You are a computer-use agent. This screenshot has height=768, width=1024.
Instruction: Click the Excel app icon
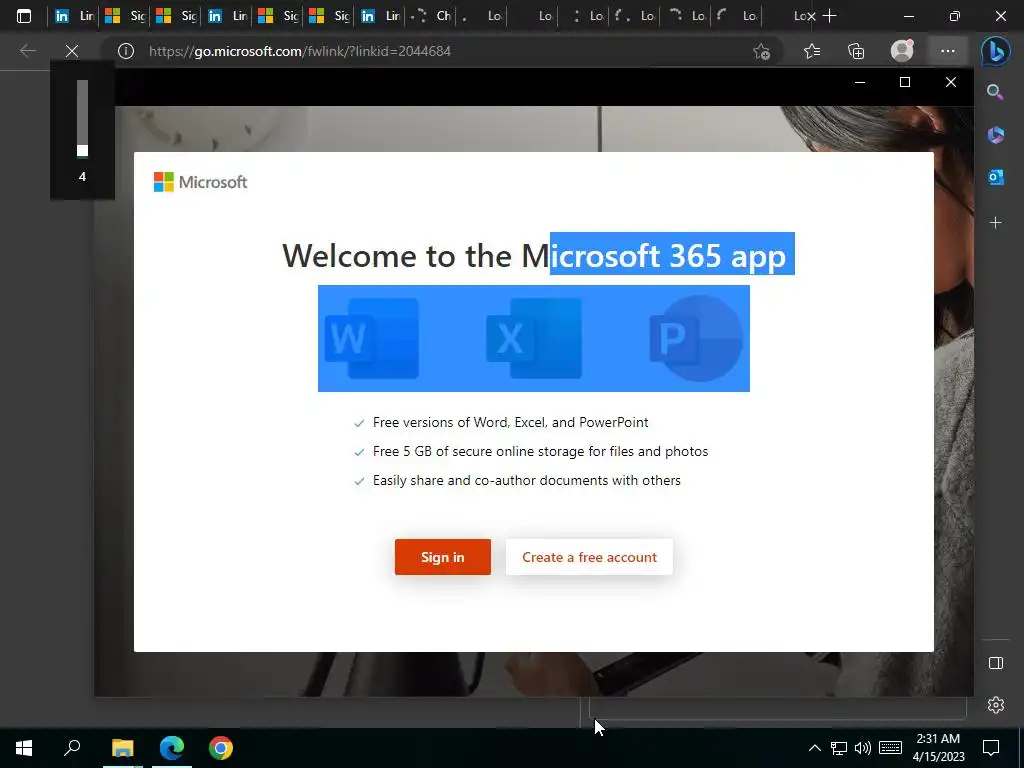pos(534,338)
